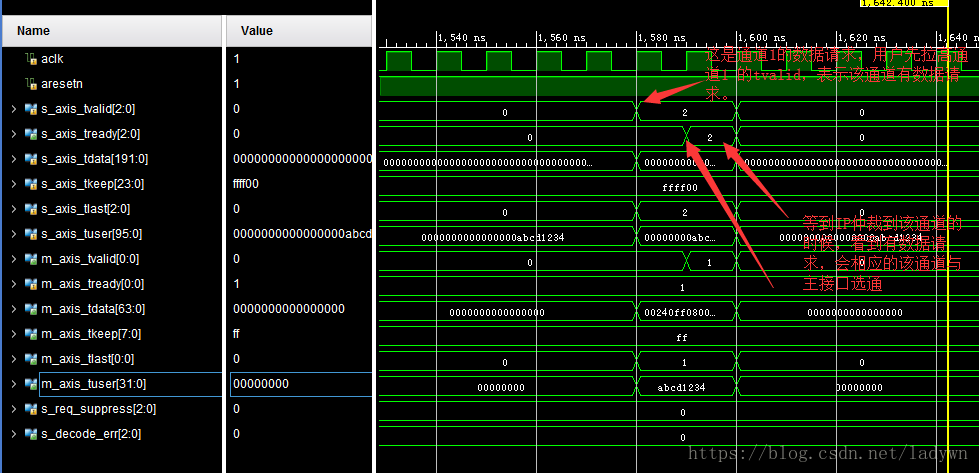
Task: Click the s_axis_tlast bus icon
Action: [31, 209]
